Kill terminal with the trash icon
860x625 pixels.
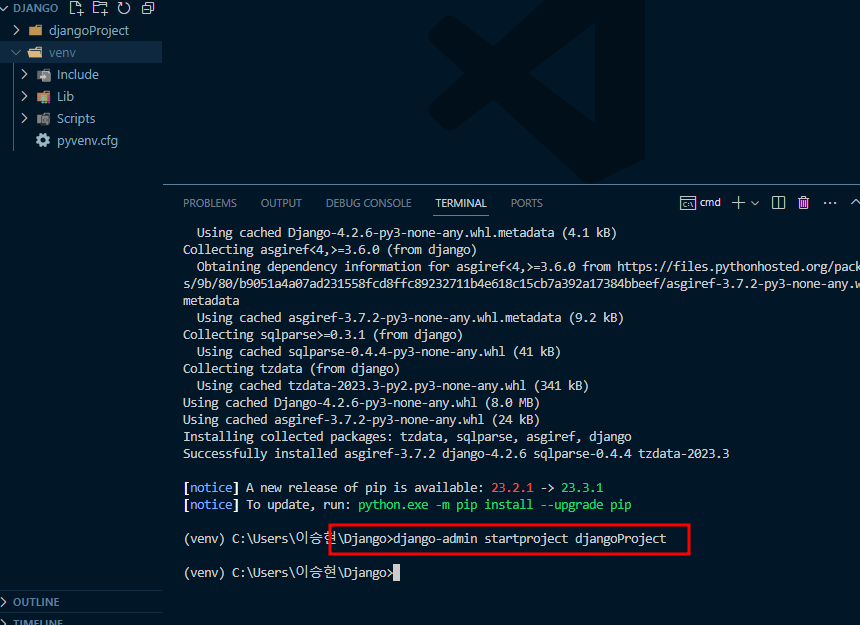[804, 203]
